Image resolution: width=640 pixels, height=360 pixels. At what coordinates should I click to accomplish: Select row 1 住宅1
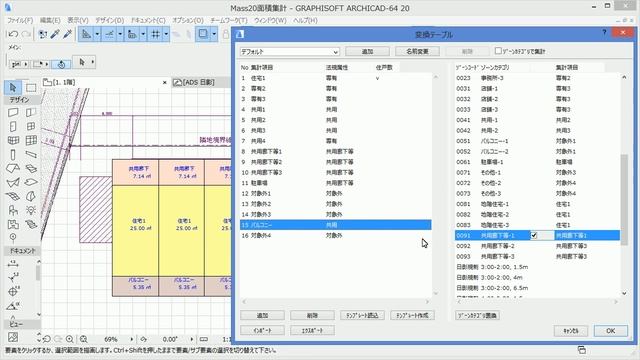pyautogui.click(x=336, y=78)
